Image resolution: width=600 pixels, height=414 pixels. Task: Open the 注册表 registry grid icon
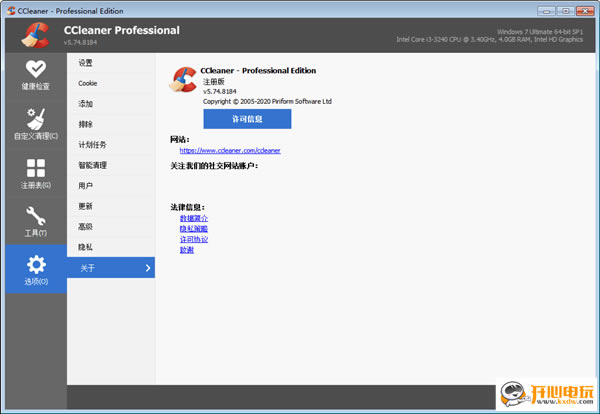36,168
